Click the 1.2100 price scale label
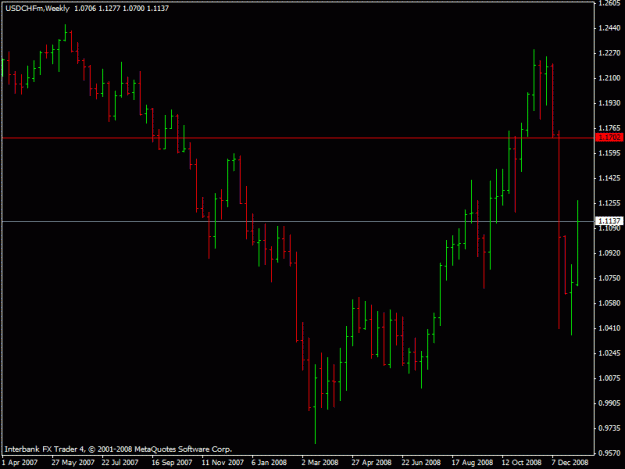Viewport: 625px width, 469px height. (x=609, y=78)
